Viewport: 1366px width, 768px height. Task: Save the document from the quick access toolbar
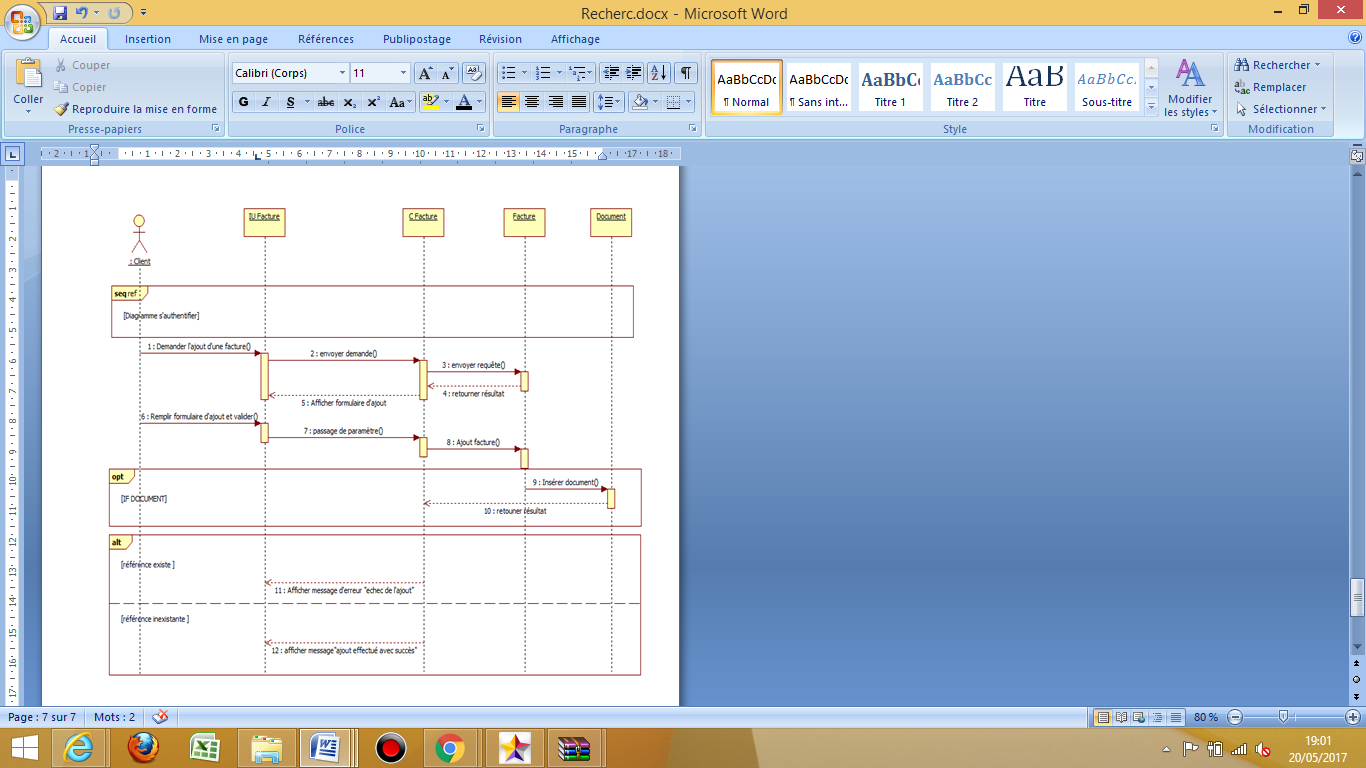click(x=60, y=13)
